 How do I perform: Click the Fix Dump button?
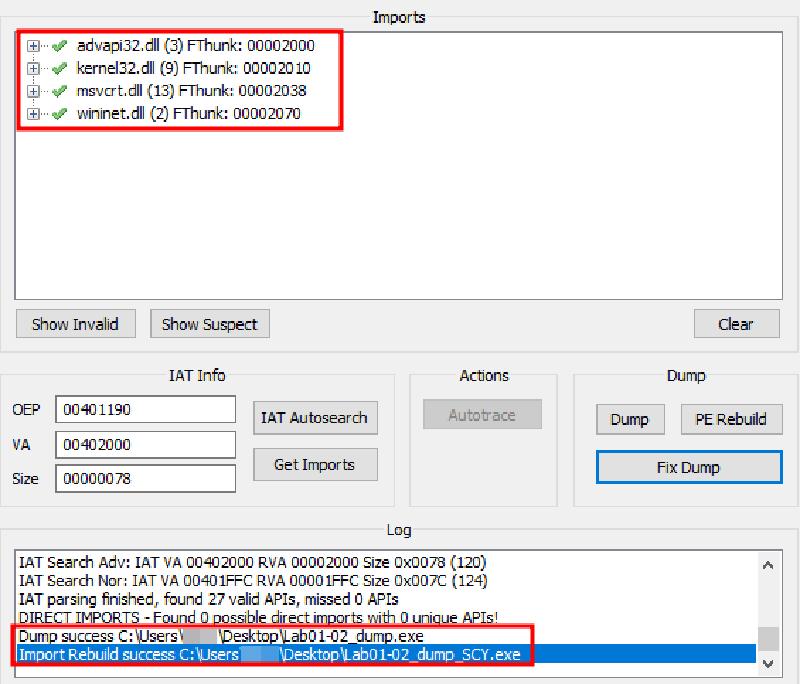pos(688,468)
